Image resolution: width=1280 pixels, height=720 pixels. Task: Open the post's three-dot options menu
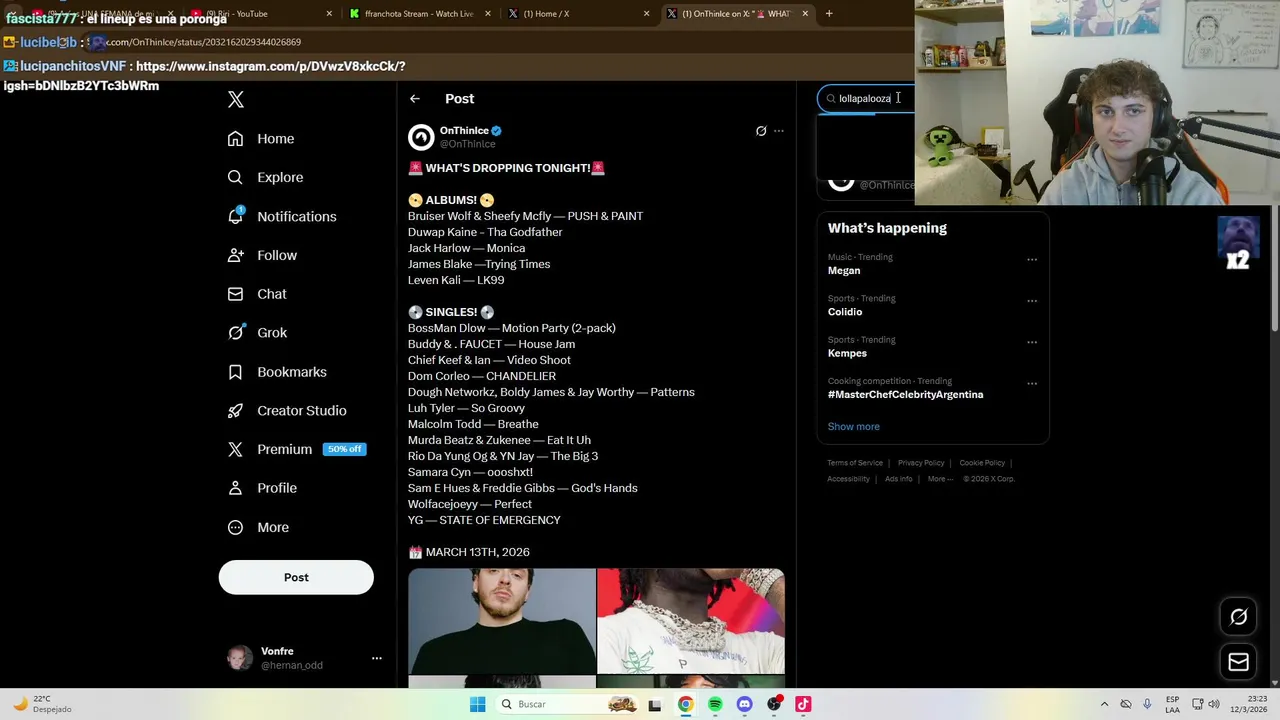pyautogui.click(x=779, y=131)
